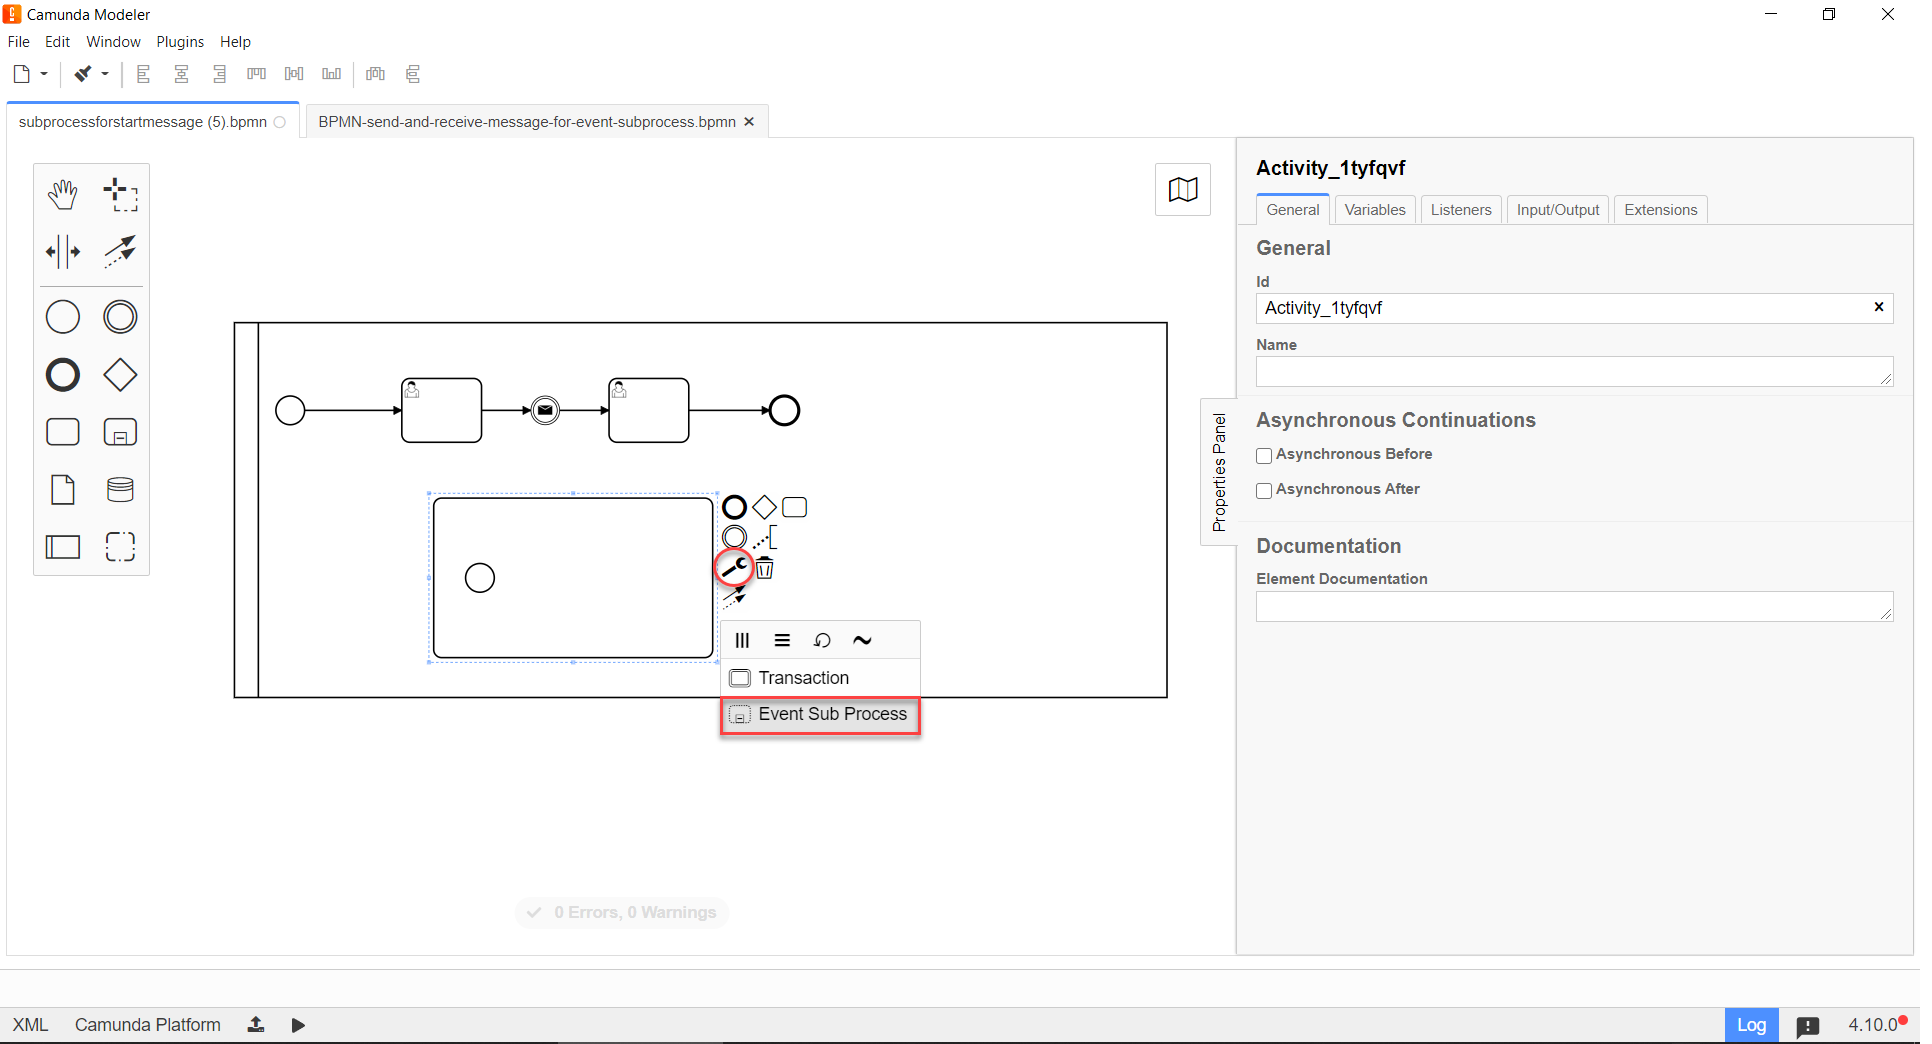Create a start event from palette
Image resolution: width=1932 pixels, height=1044 pixels.
point(63,317)
